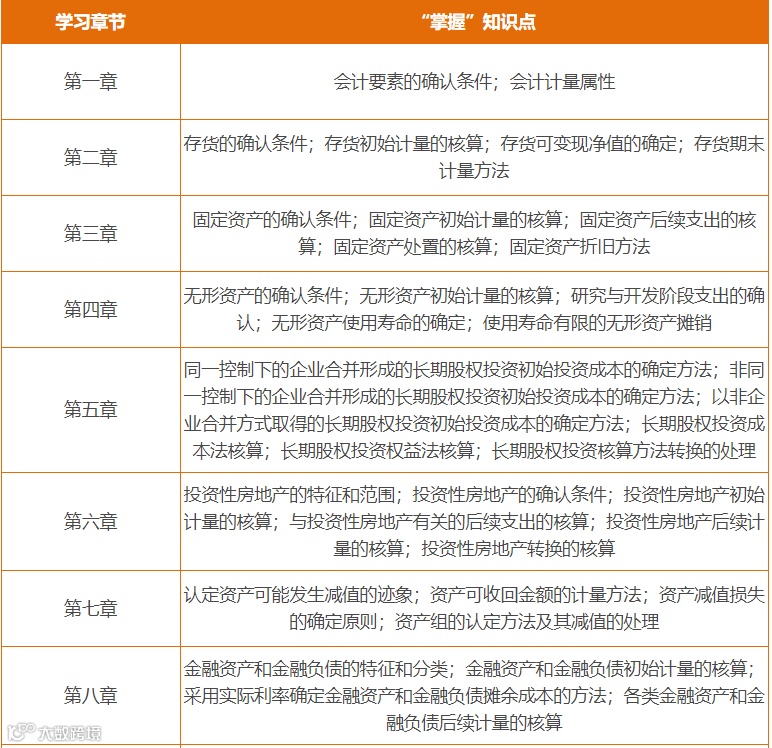Click the 学习章节 column header
The width and height of the screenshot is (772, 748).
click(x=91, y=22)
